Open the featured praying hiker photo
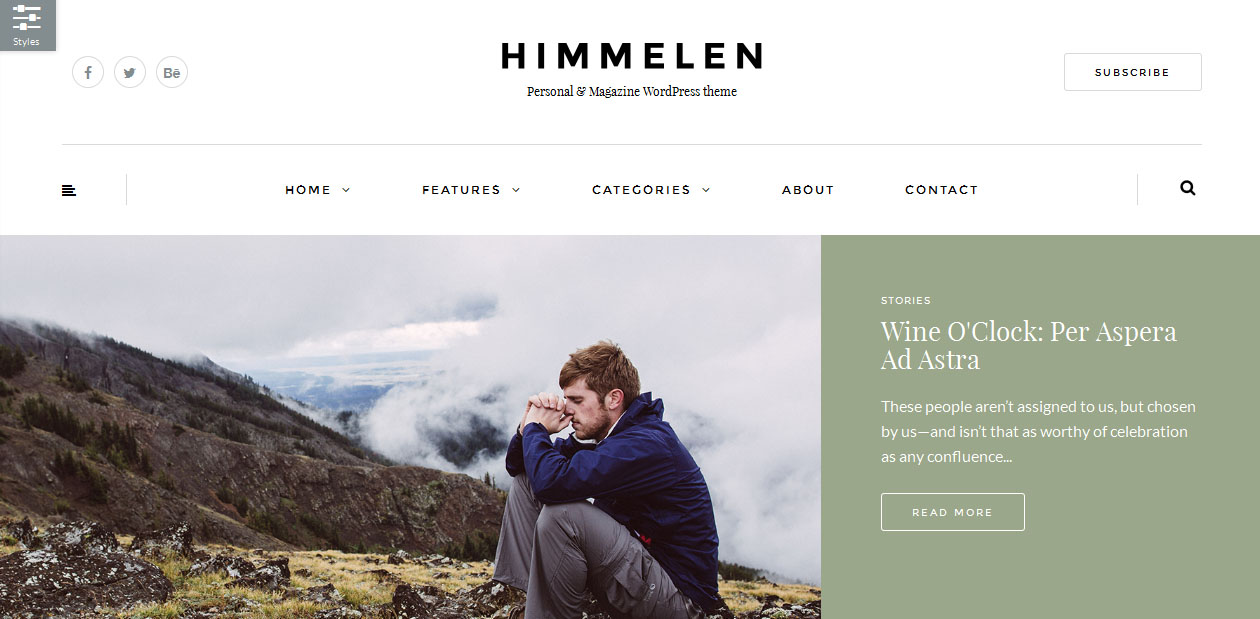The width and height of the screenshot is (1260, 619). click(410, 427)
